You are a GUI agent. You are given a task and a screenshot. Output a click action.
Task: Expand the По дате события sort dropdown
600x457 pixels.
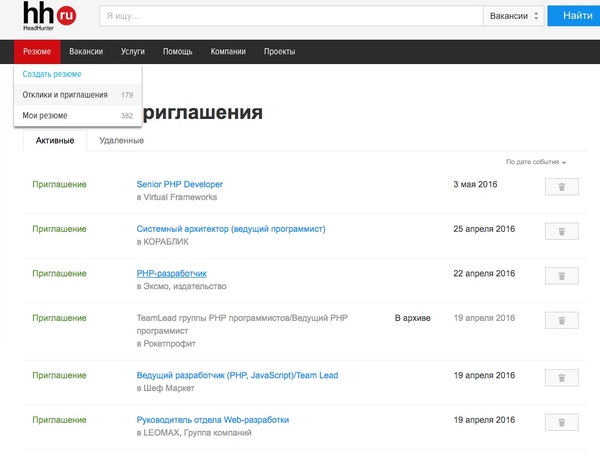point(537,162)
